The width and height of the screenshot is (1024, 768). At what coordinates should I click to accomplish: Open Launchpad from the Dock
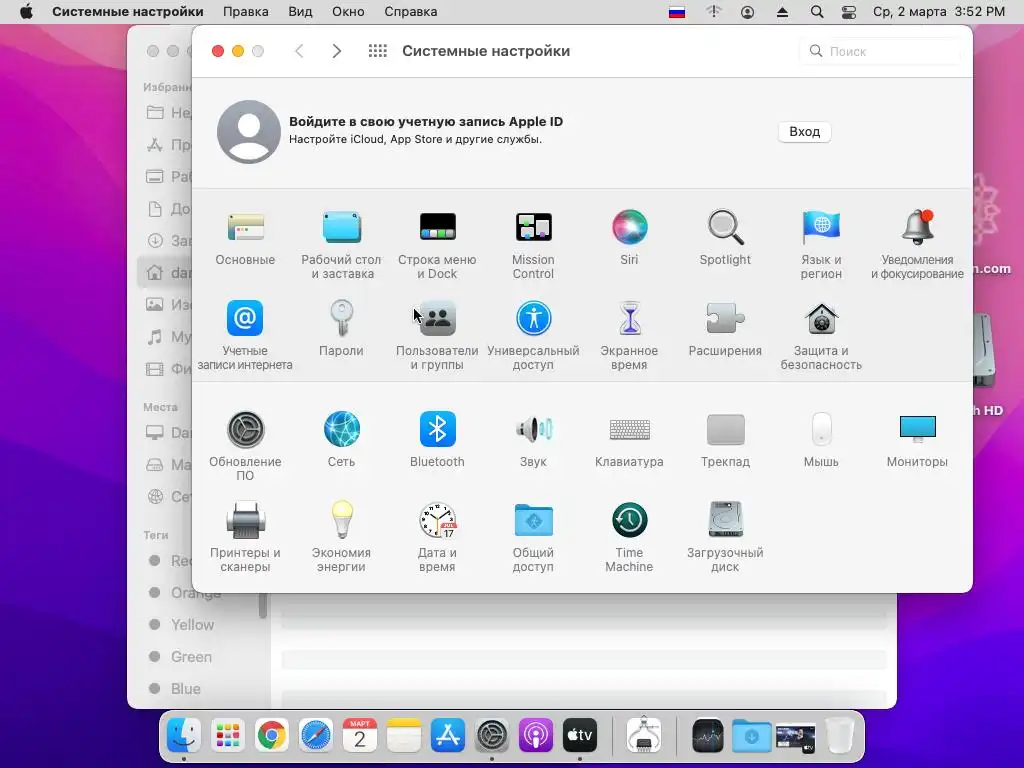tap(228, 736)
